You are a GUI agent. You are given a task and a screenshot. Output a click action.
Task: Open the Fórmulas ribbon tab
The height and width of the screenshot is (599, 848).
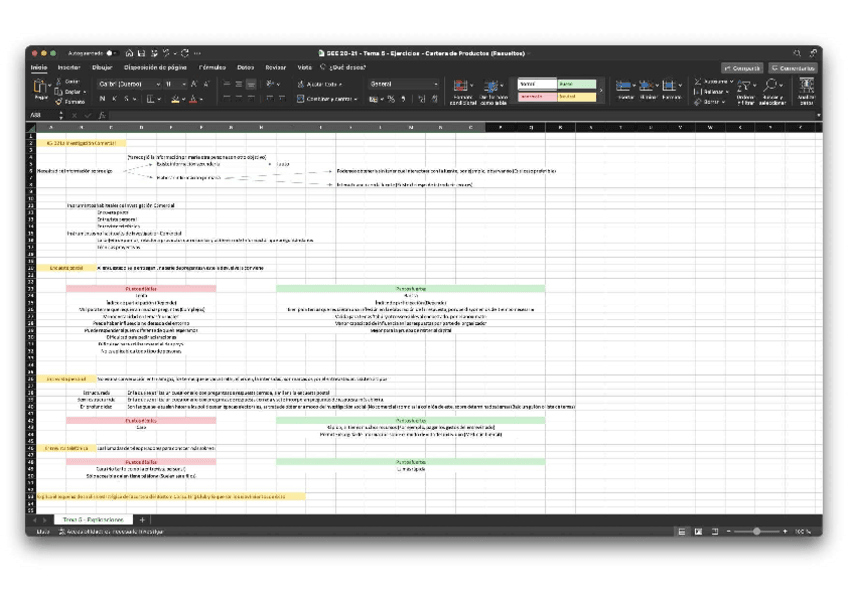[x=212, y=67]
